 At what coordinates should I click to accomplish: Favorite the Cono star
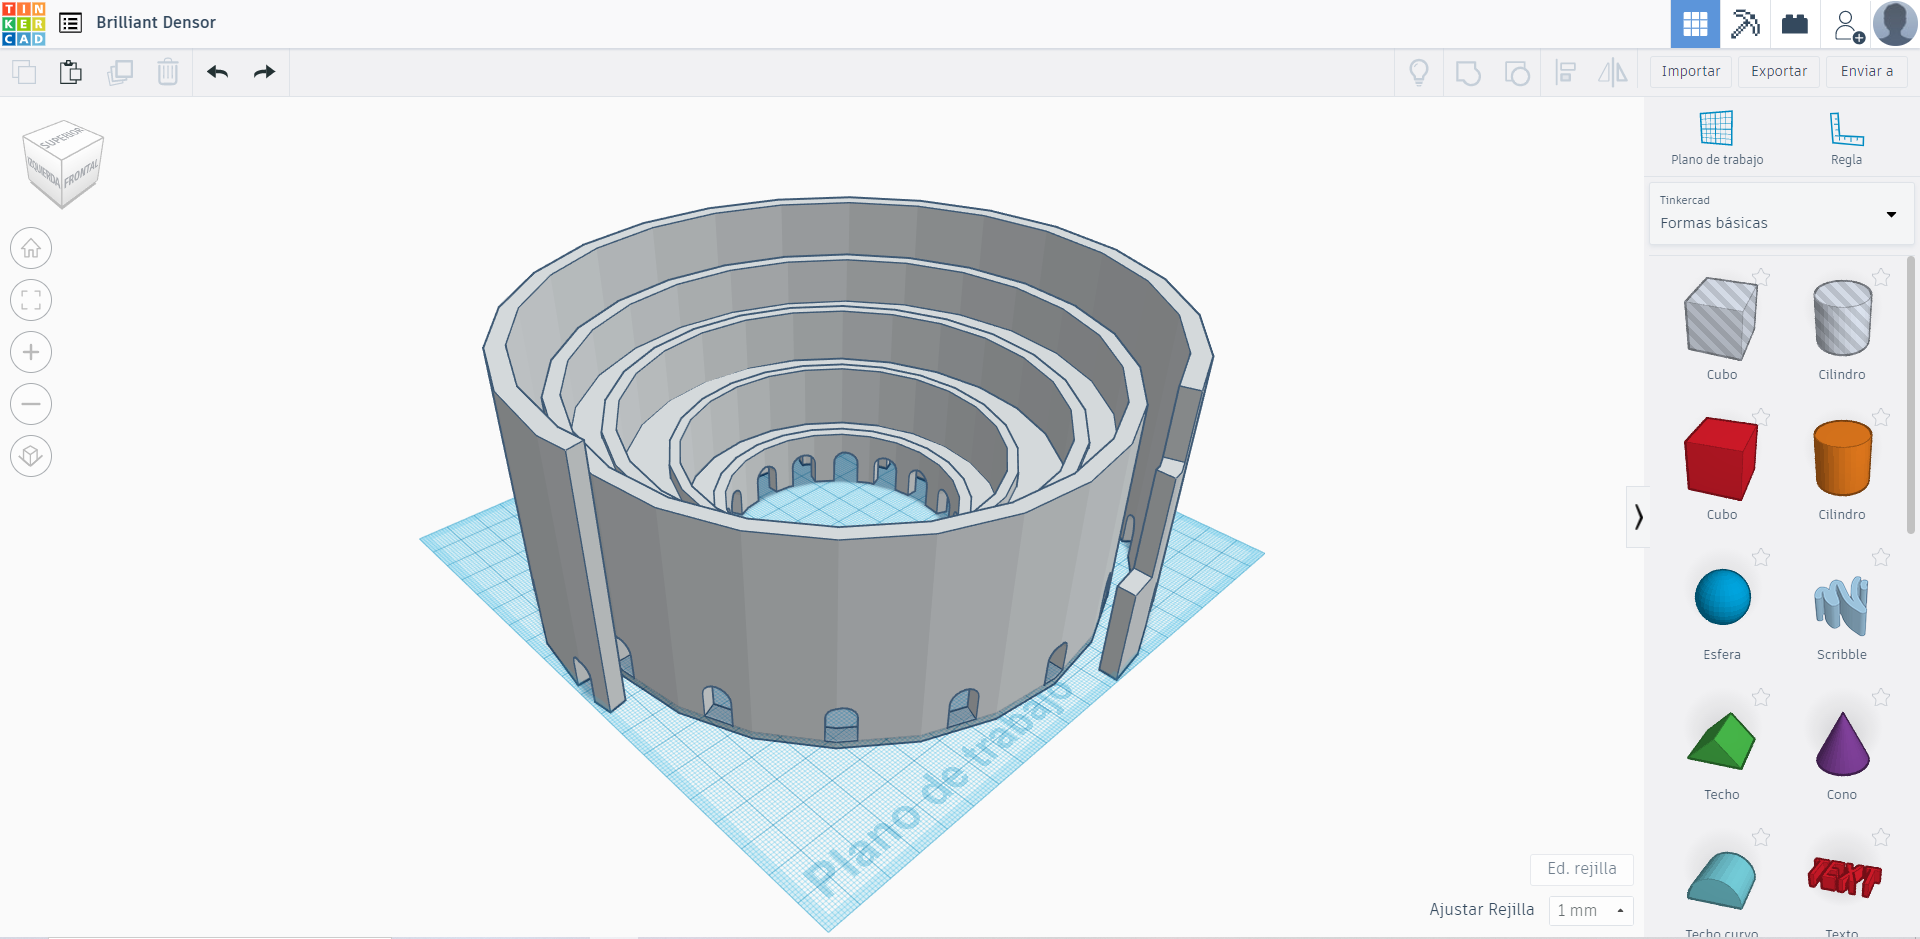(1881, 697)
